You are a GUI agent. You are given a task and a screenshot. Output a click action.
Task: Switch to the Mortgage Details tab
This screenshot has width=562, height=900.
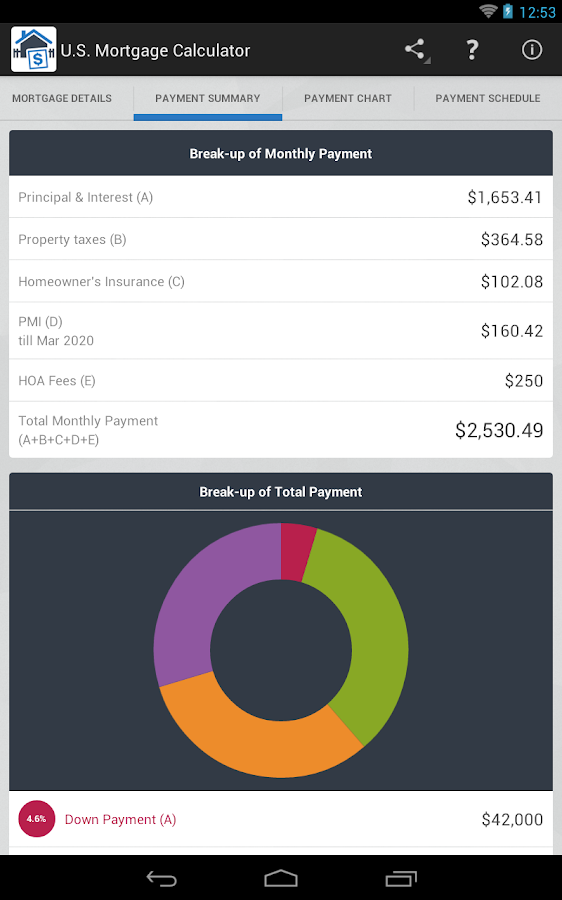coord(62,98)
